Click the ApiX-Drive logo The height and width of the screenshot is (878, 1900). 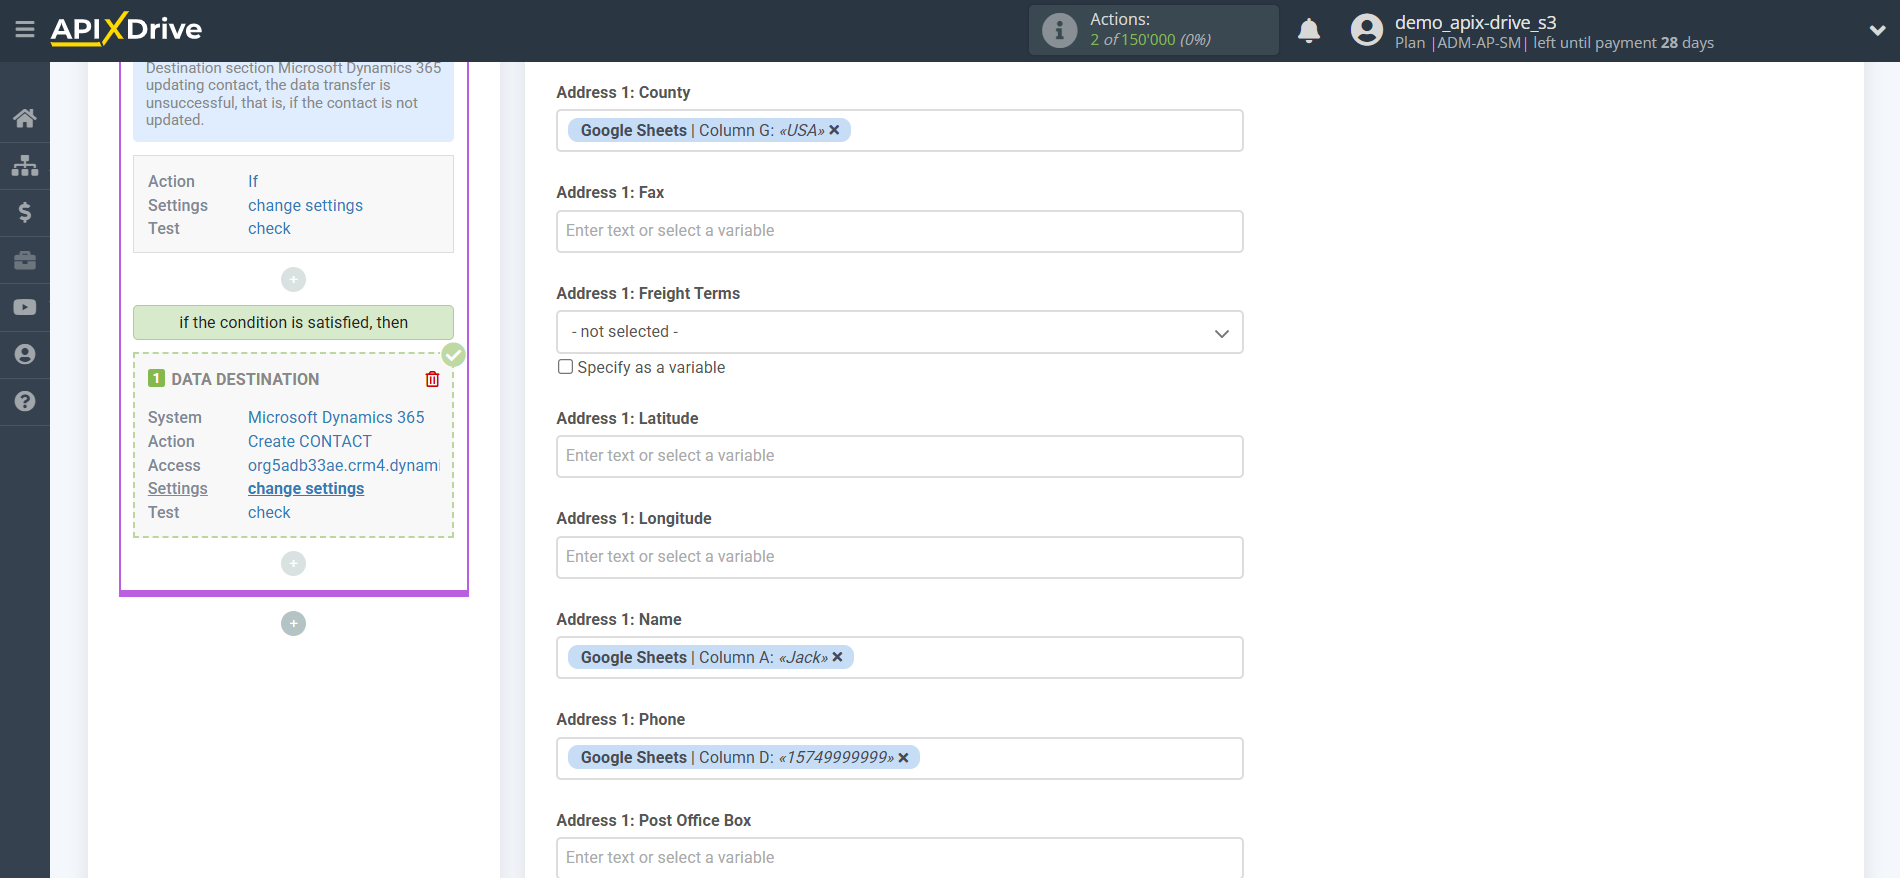pos(126,29)
